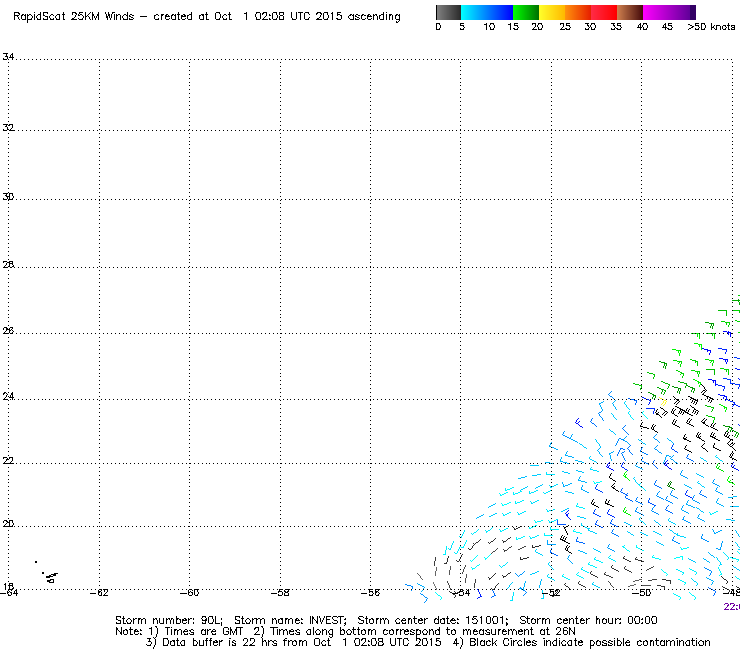Click the cyan-blue 5-15 knots legend segment
The image size is (740, 650).
tap(487, 12)
